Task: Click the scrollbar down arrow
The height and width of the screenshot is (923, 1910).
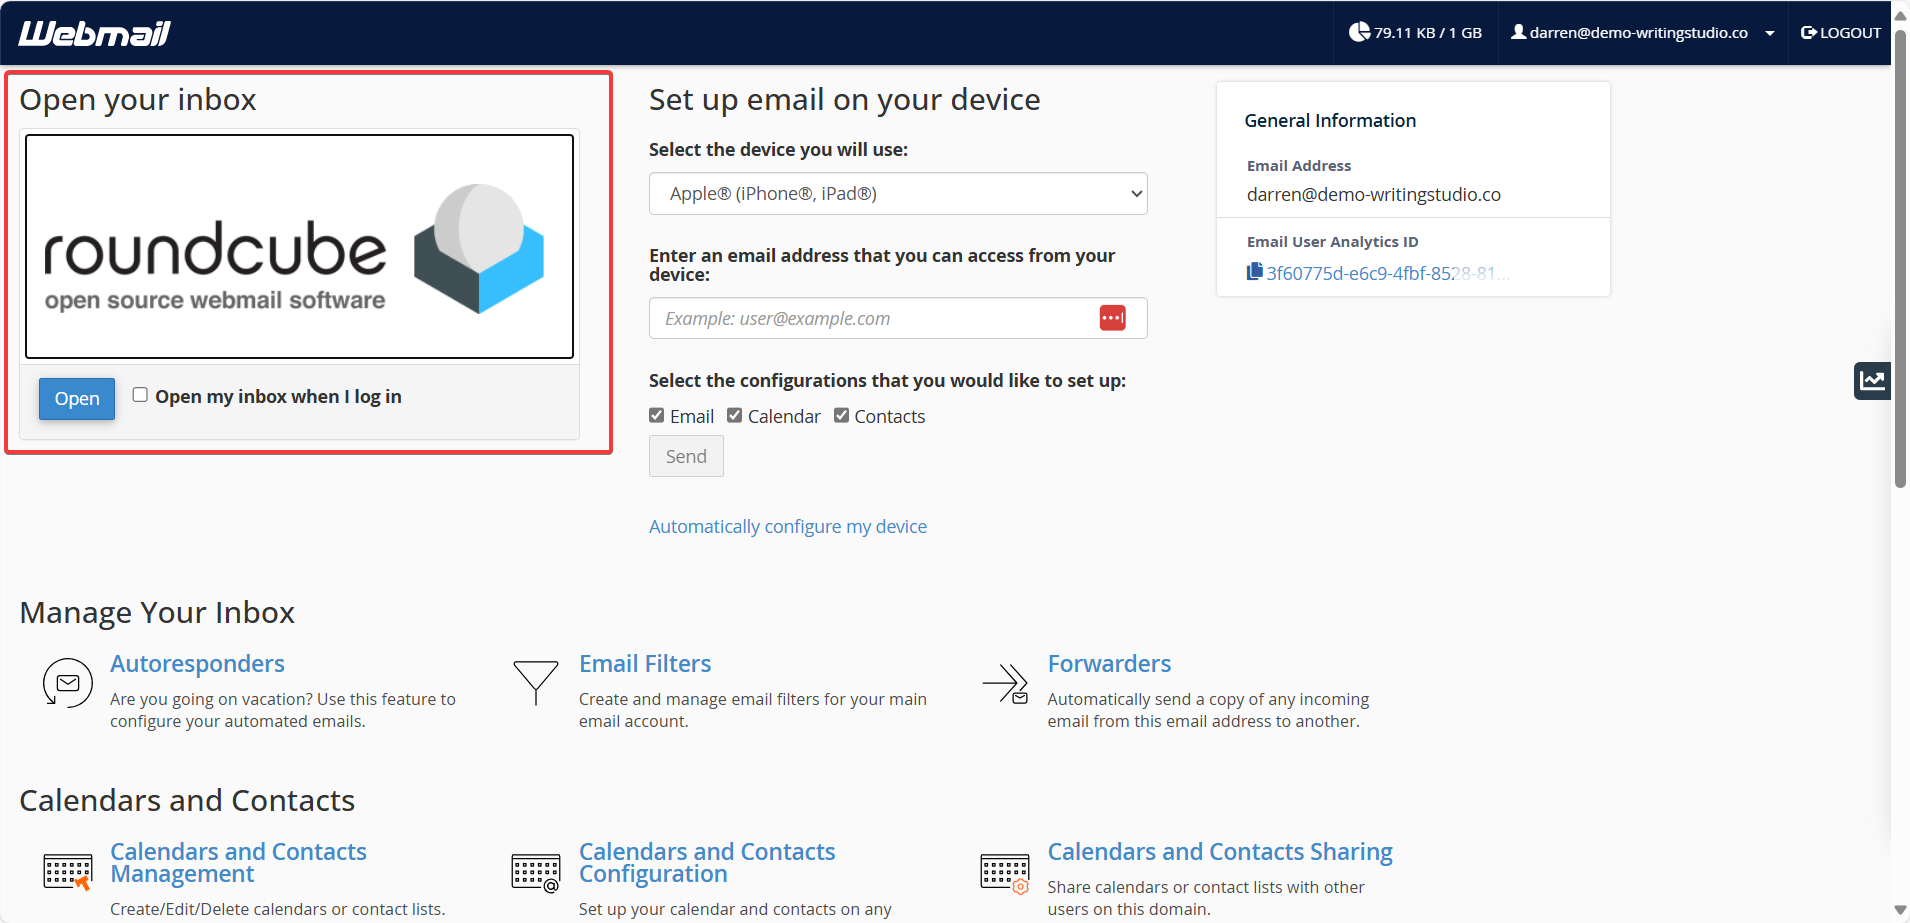Action: click(1900, 911)
